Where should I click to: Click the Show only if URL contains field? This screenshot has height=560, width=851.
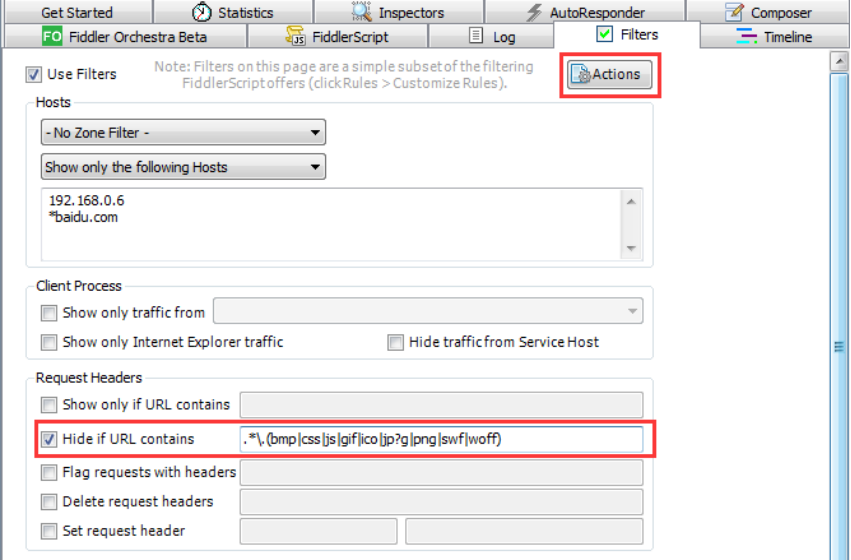pyautogui.click(x=441, y=405)
